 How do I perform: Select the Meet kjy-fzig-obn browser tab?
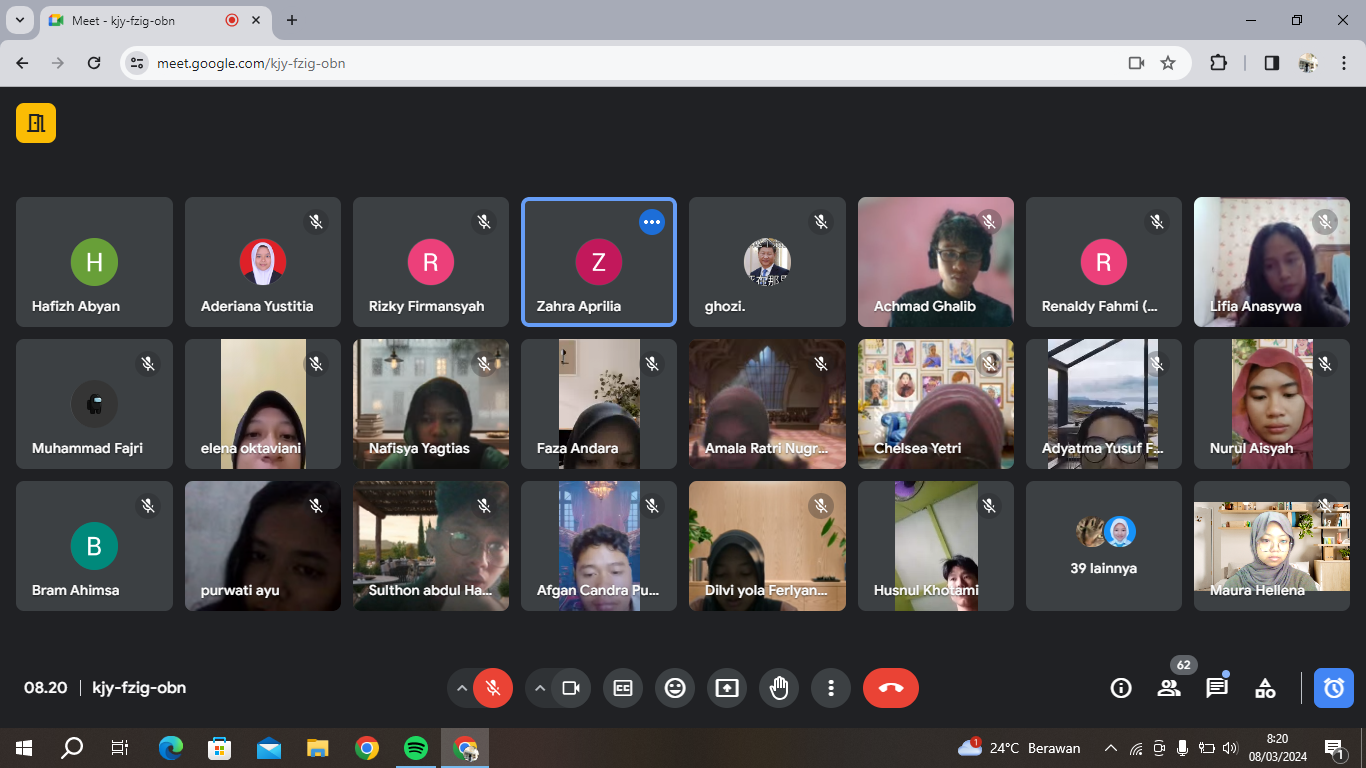(140, 20)
